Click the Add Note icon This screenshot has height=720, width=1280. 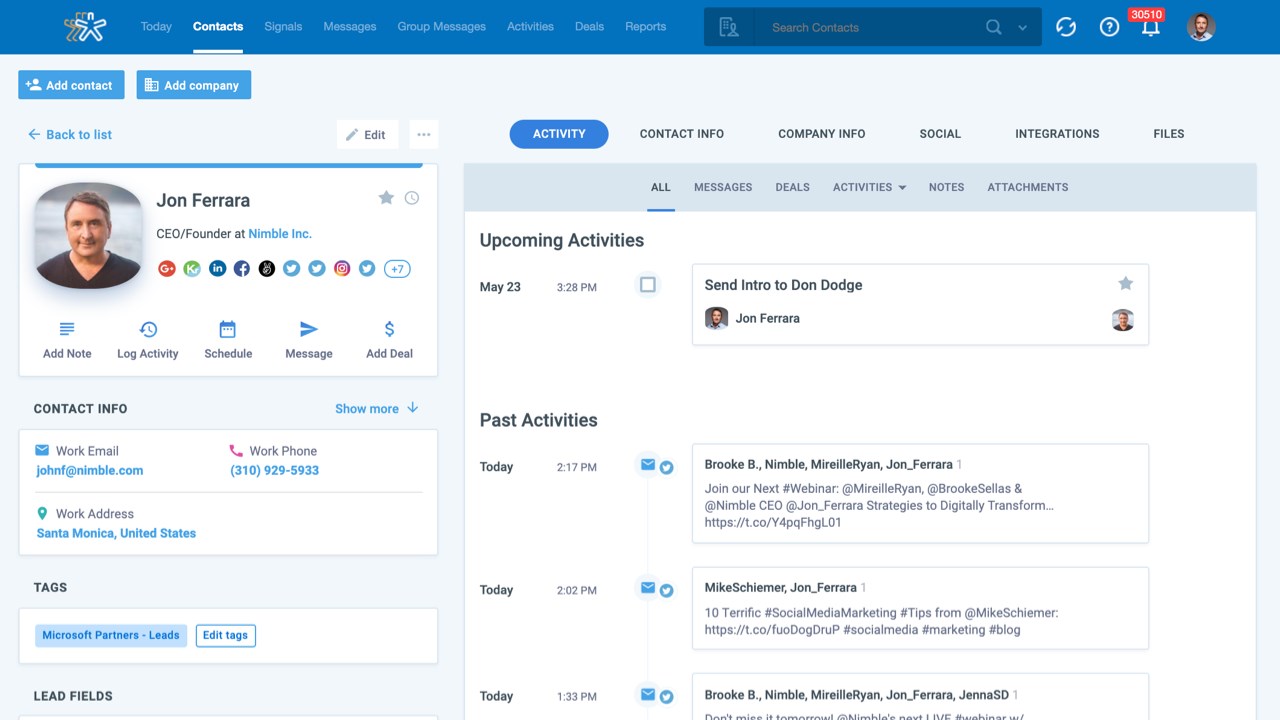pyautogui.click(x=67, y=329)
